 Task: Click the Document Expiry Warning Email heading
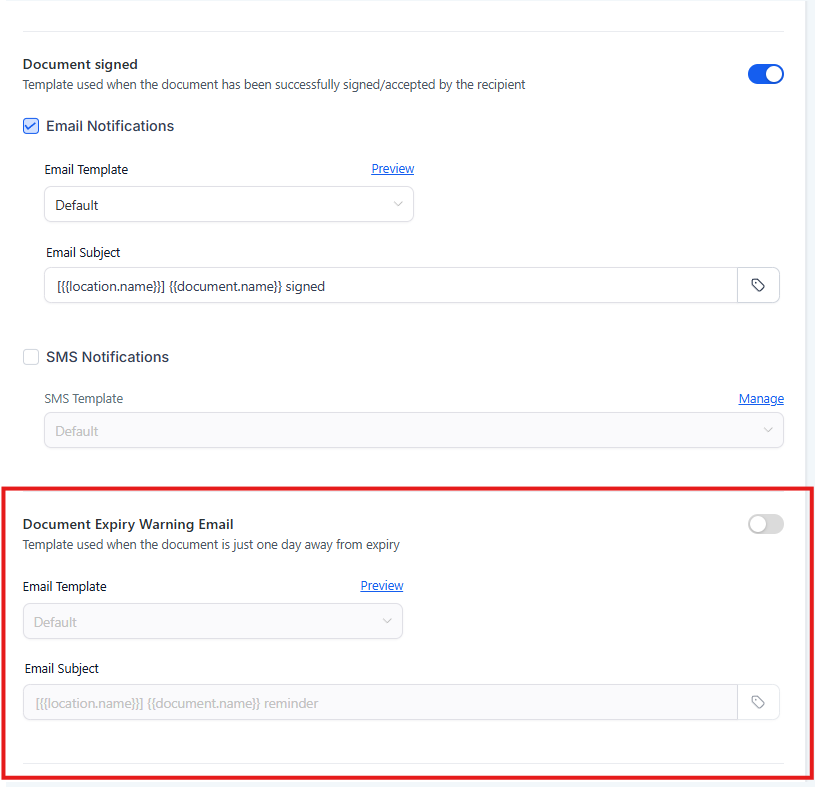click(128, 524)
